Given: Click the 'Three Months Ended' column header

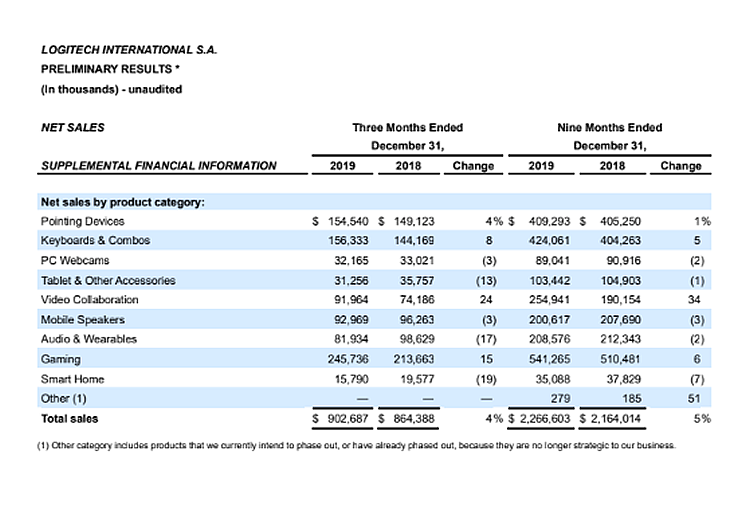Looking at the screenshot, I should [x=408, y=128].
